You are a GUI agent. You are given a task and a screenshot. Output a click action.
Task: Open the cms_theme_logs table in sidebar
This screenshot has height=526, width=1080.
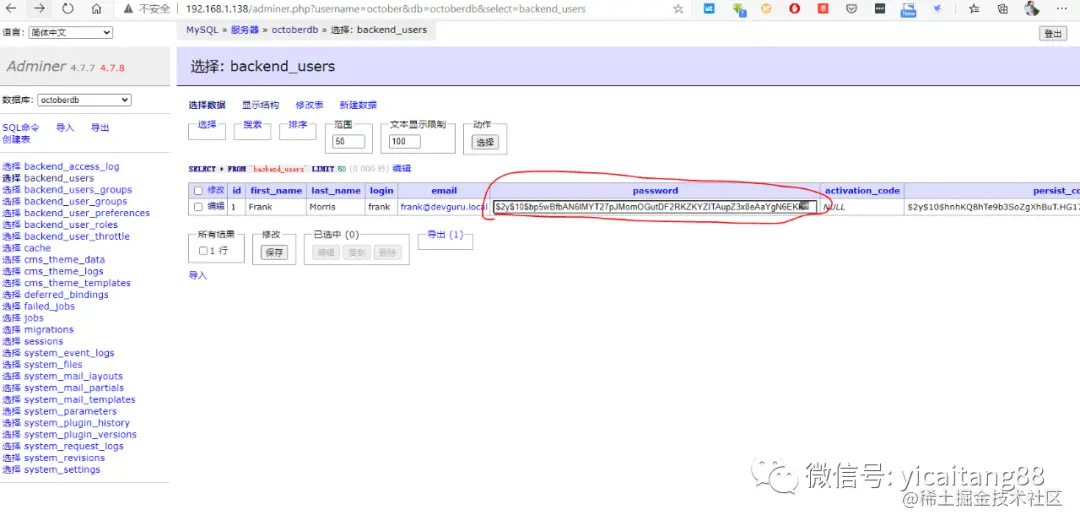pyautogui.click(x=63, y=271)
